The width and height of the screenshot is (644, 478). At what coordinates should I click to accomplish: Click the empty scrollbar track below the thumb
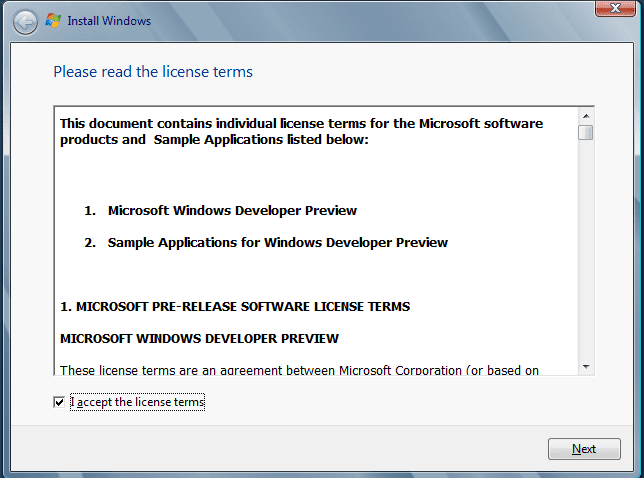586,250
